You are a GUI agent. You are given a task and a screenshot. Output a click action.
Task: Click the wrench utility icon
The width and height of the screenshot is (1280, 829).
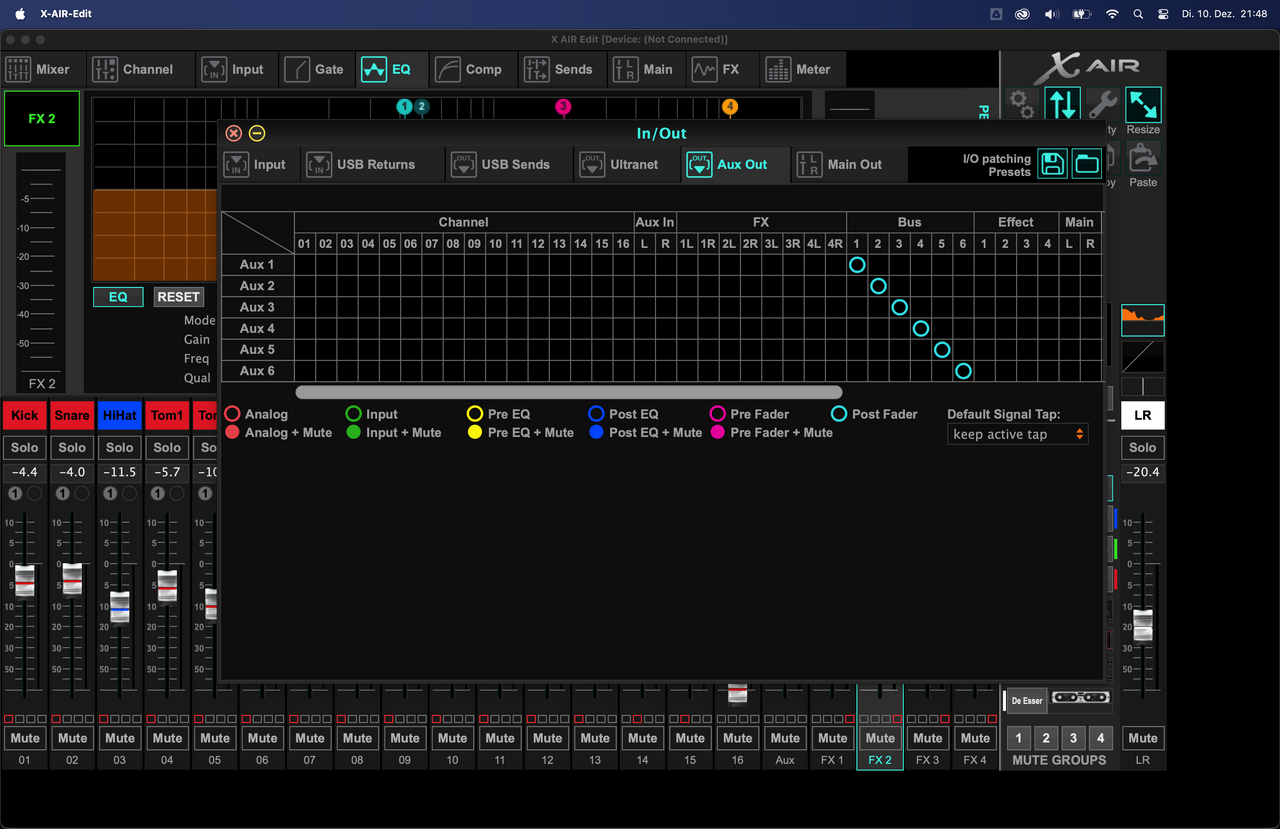tap(1103, 104)
